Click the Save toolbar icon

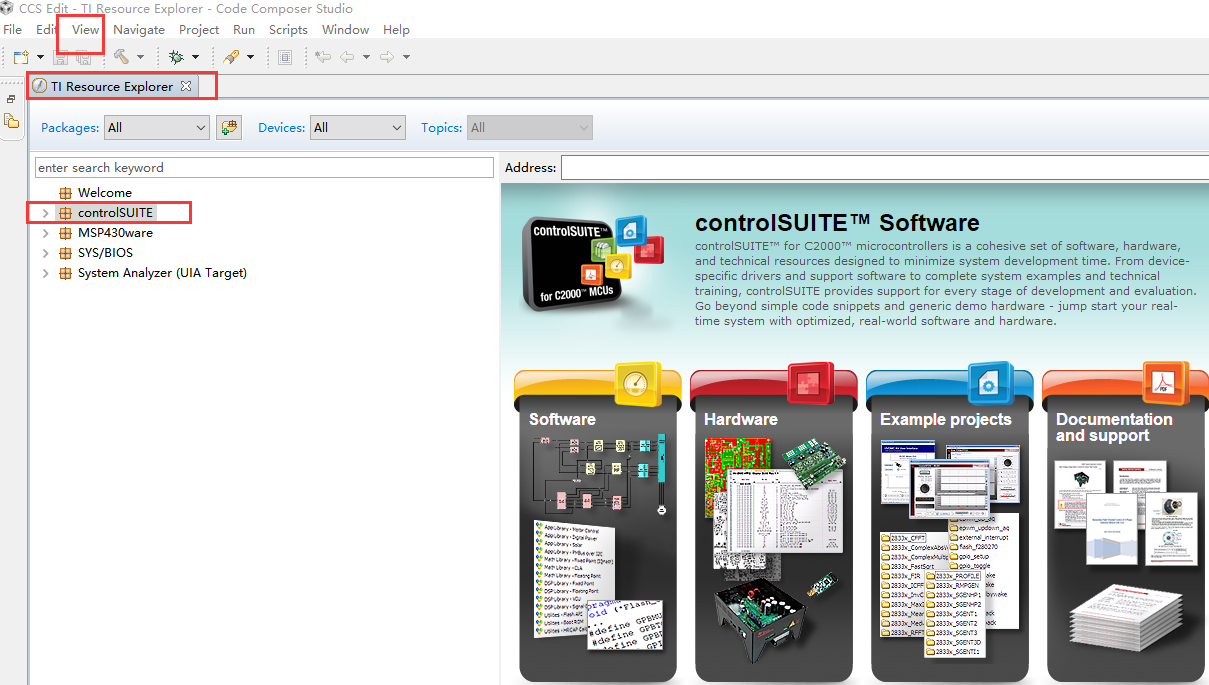[61, 56]
